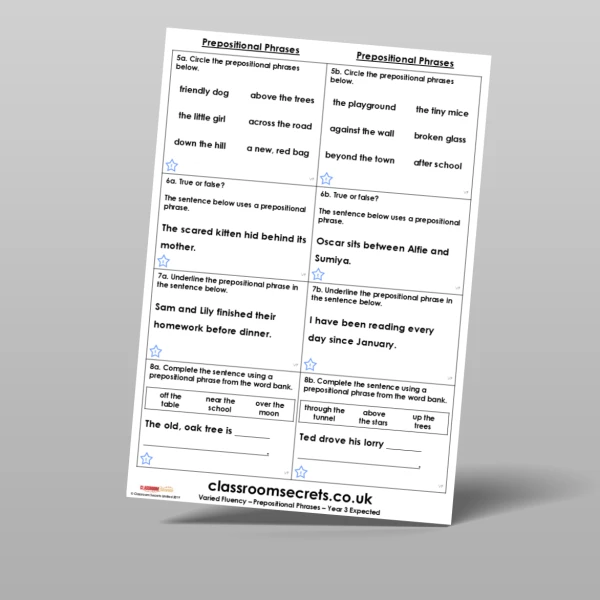The image size is (600, 600).
Task: Click the phrase "broken glass"
Action: click(x=440, y=137)
